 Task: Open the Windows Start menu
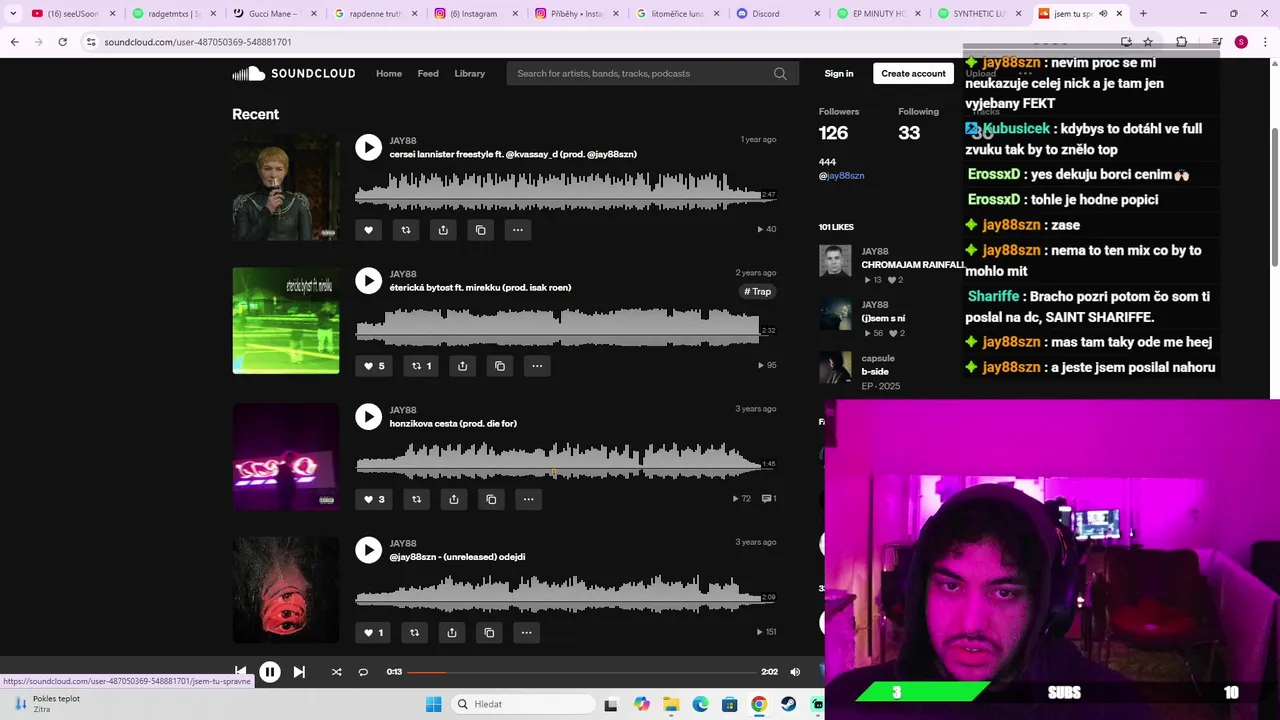click(433, 704)
